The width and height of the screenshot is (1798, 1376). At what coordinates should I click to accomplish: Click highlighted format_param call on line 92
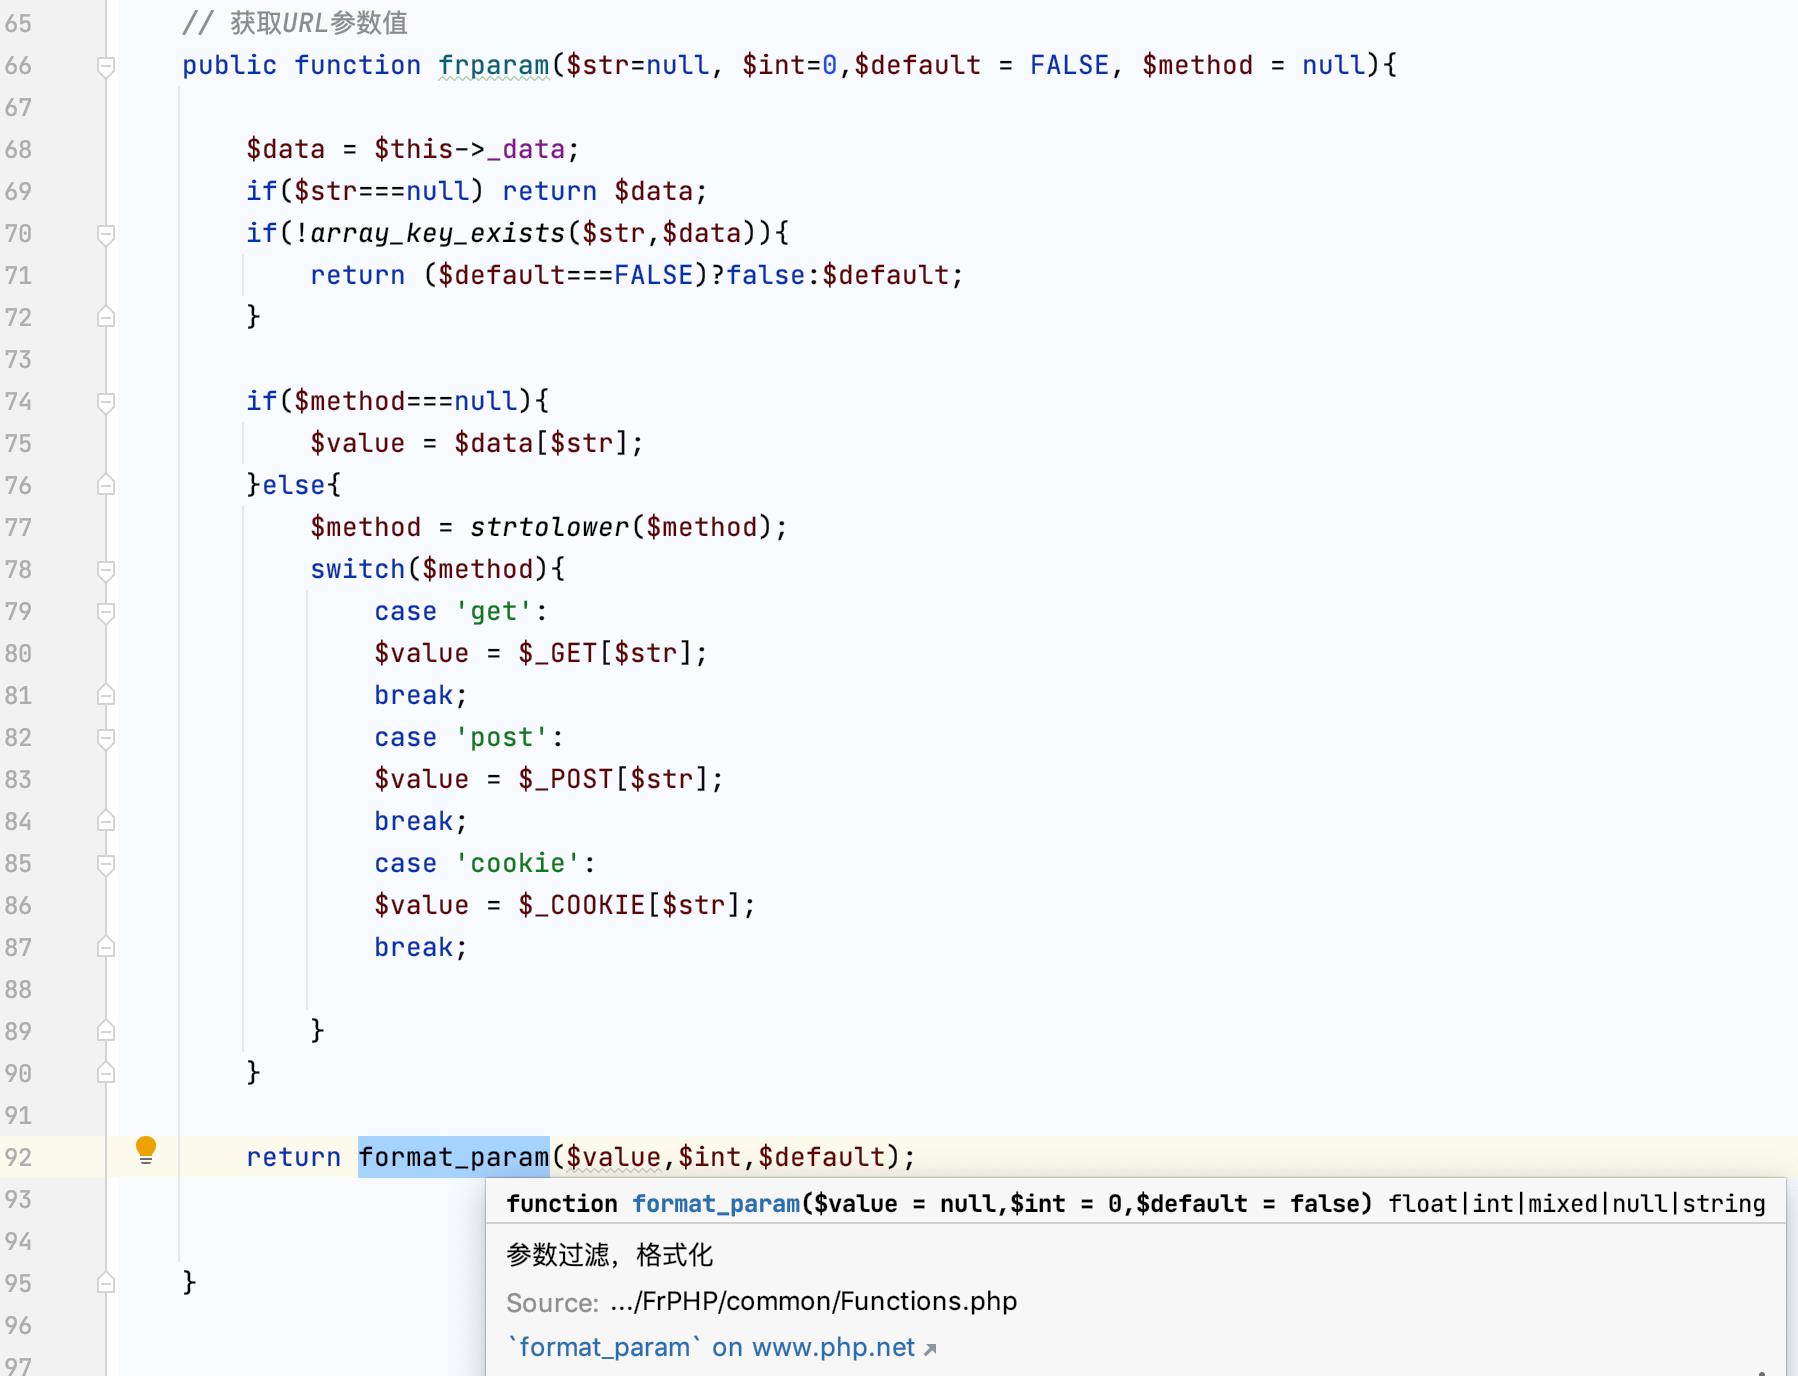[x=454, y=1157]
